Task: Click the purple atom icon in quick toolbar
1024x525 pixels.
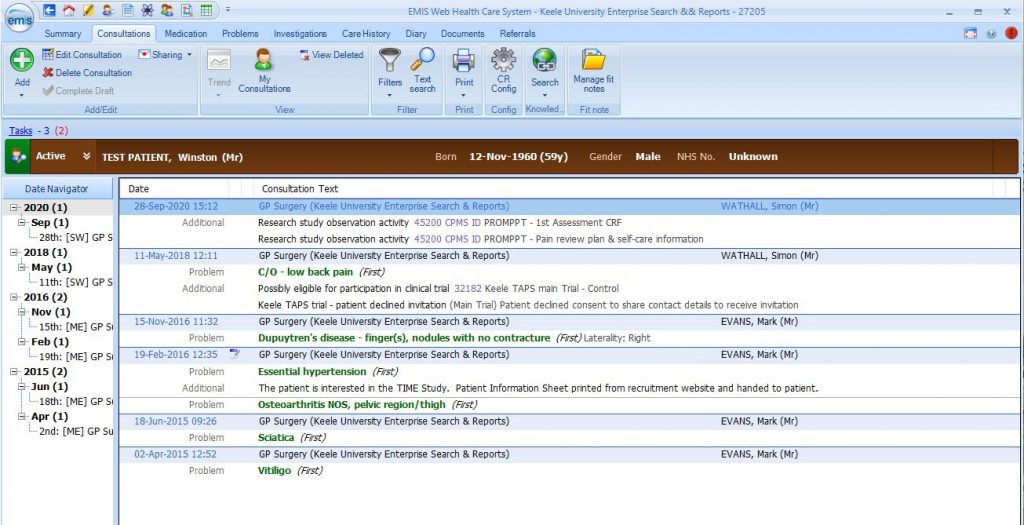Action: point(147,10)
